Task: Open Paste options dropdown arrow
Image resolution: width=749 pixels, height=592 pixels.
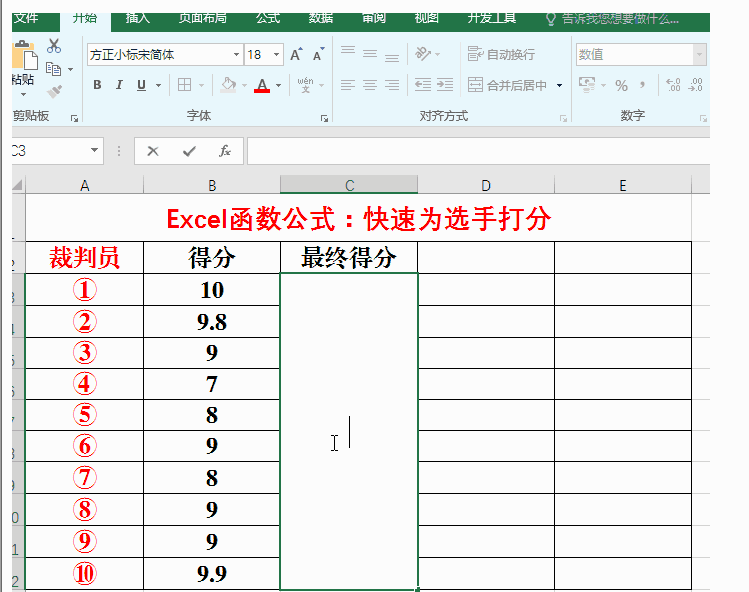Action: pos(23,94)
